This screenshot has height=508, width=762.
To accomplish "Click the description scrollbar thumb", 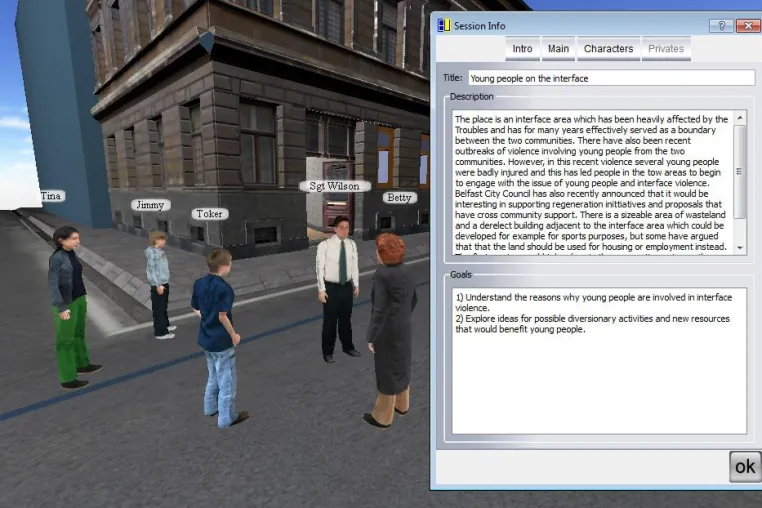I will (x=740, y=172).
